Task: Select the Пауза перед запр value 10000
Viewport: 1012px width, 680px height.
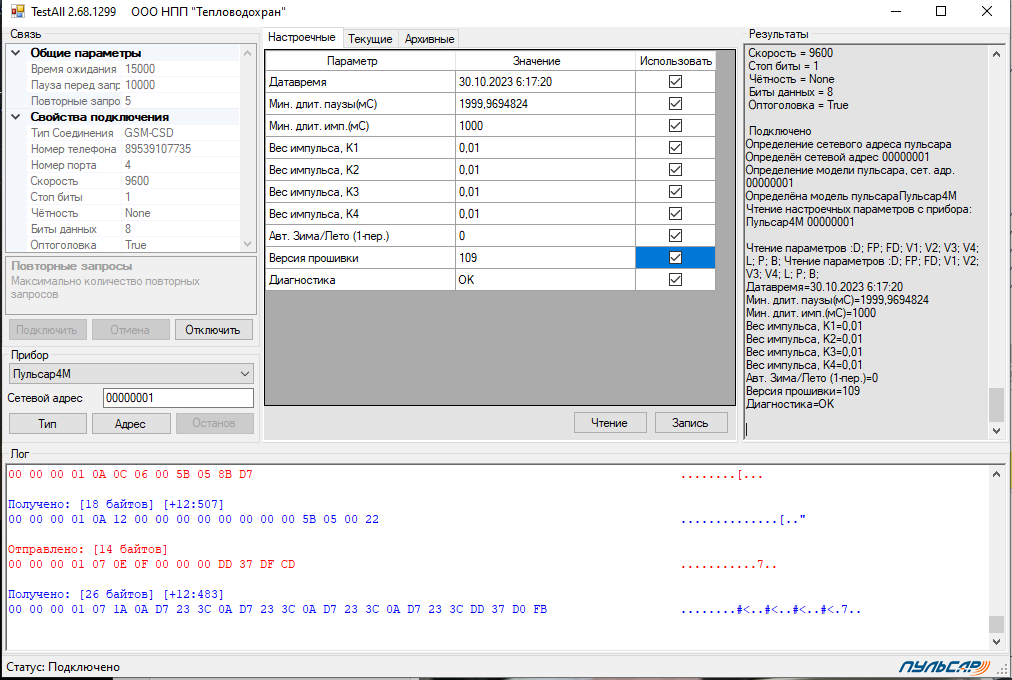Action: [x=180, y=85]
